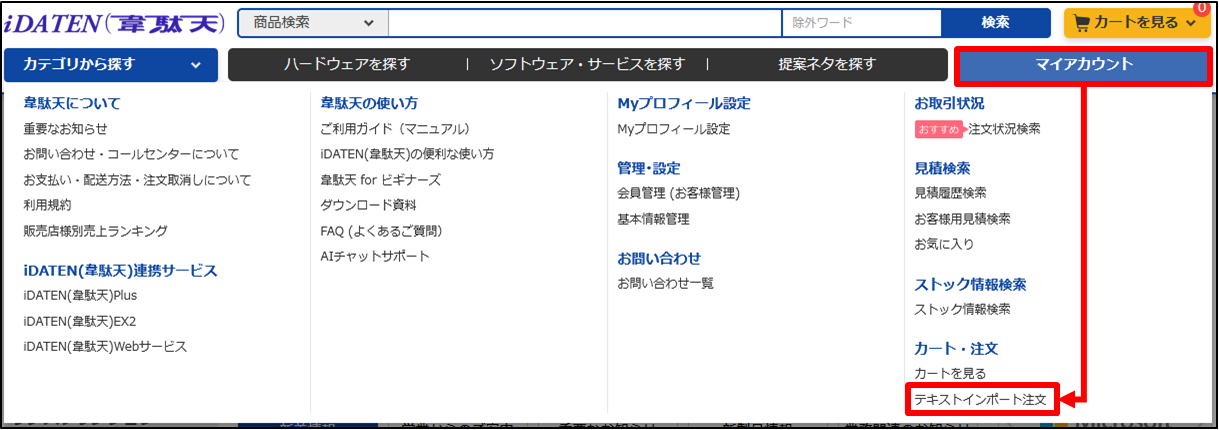This screenshot has height=430, width=1219.
Task: Click the main product search text field
Action: click(x=584, y=23)
